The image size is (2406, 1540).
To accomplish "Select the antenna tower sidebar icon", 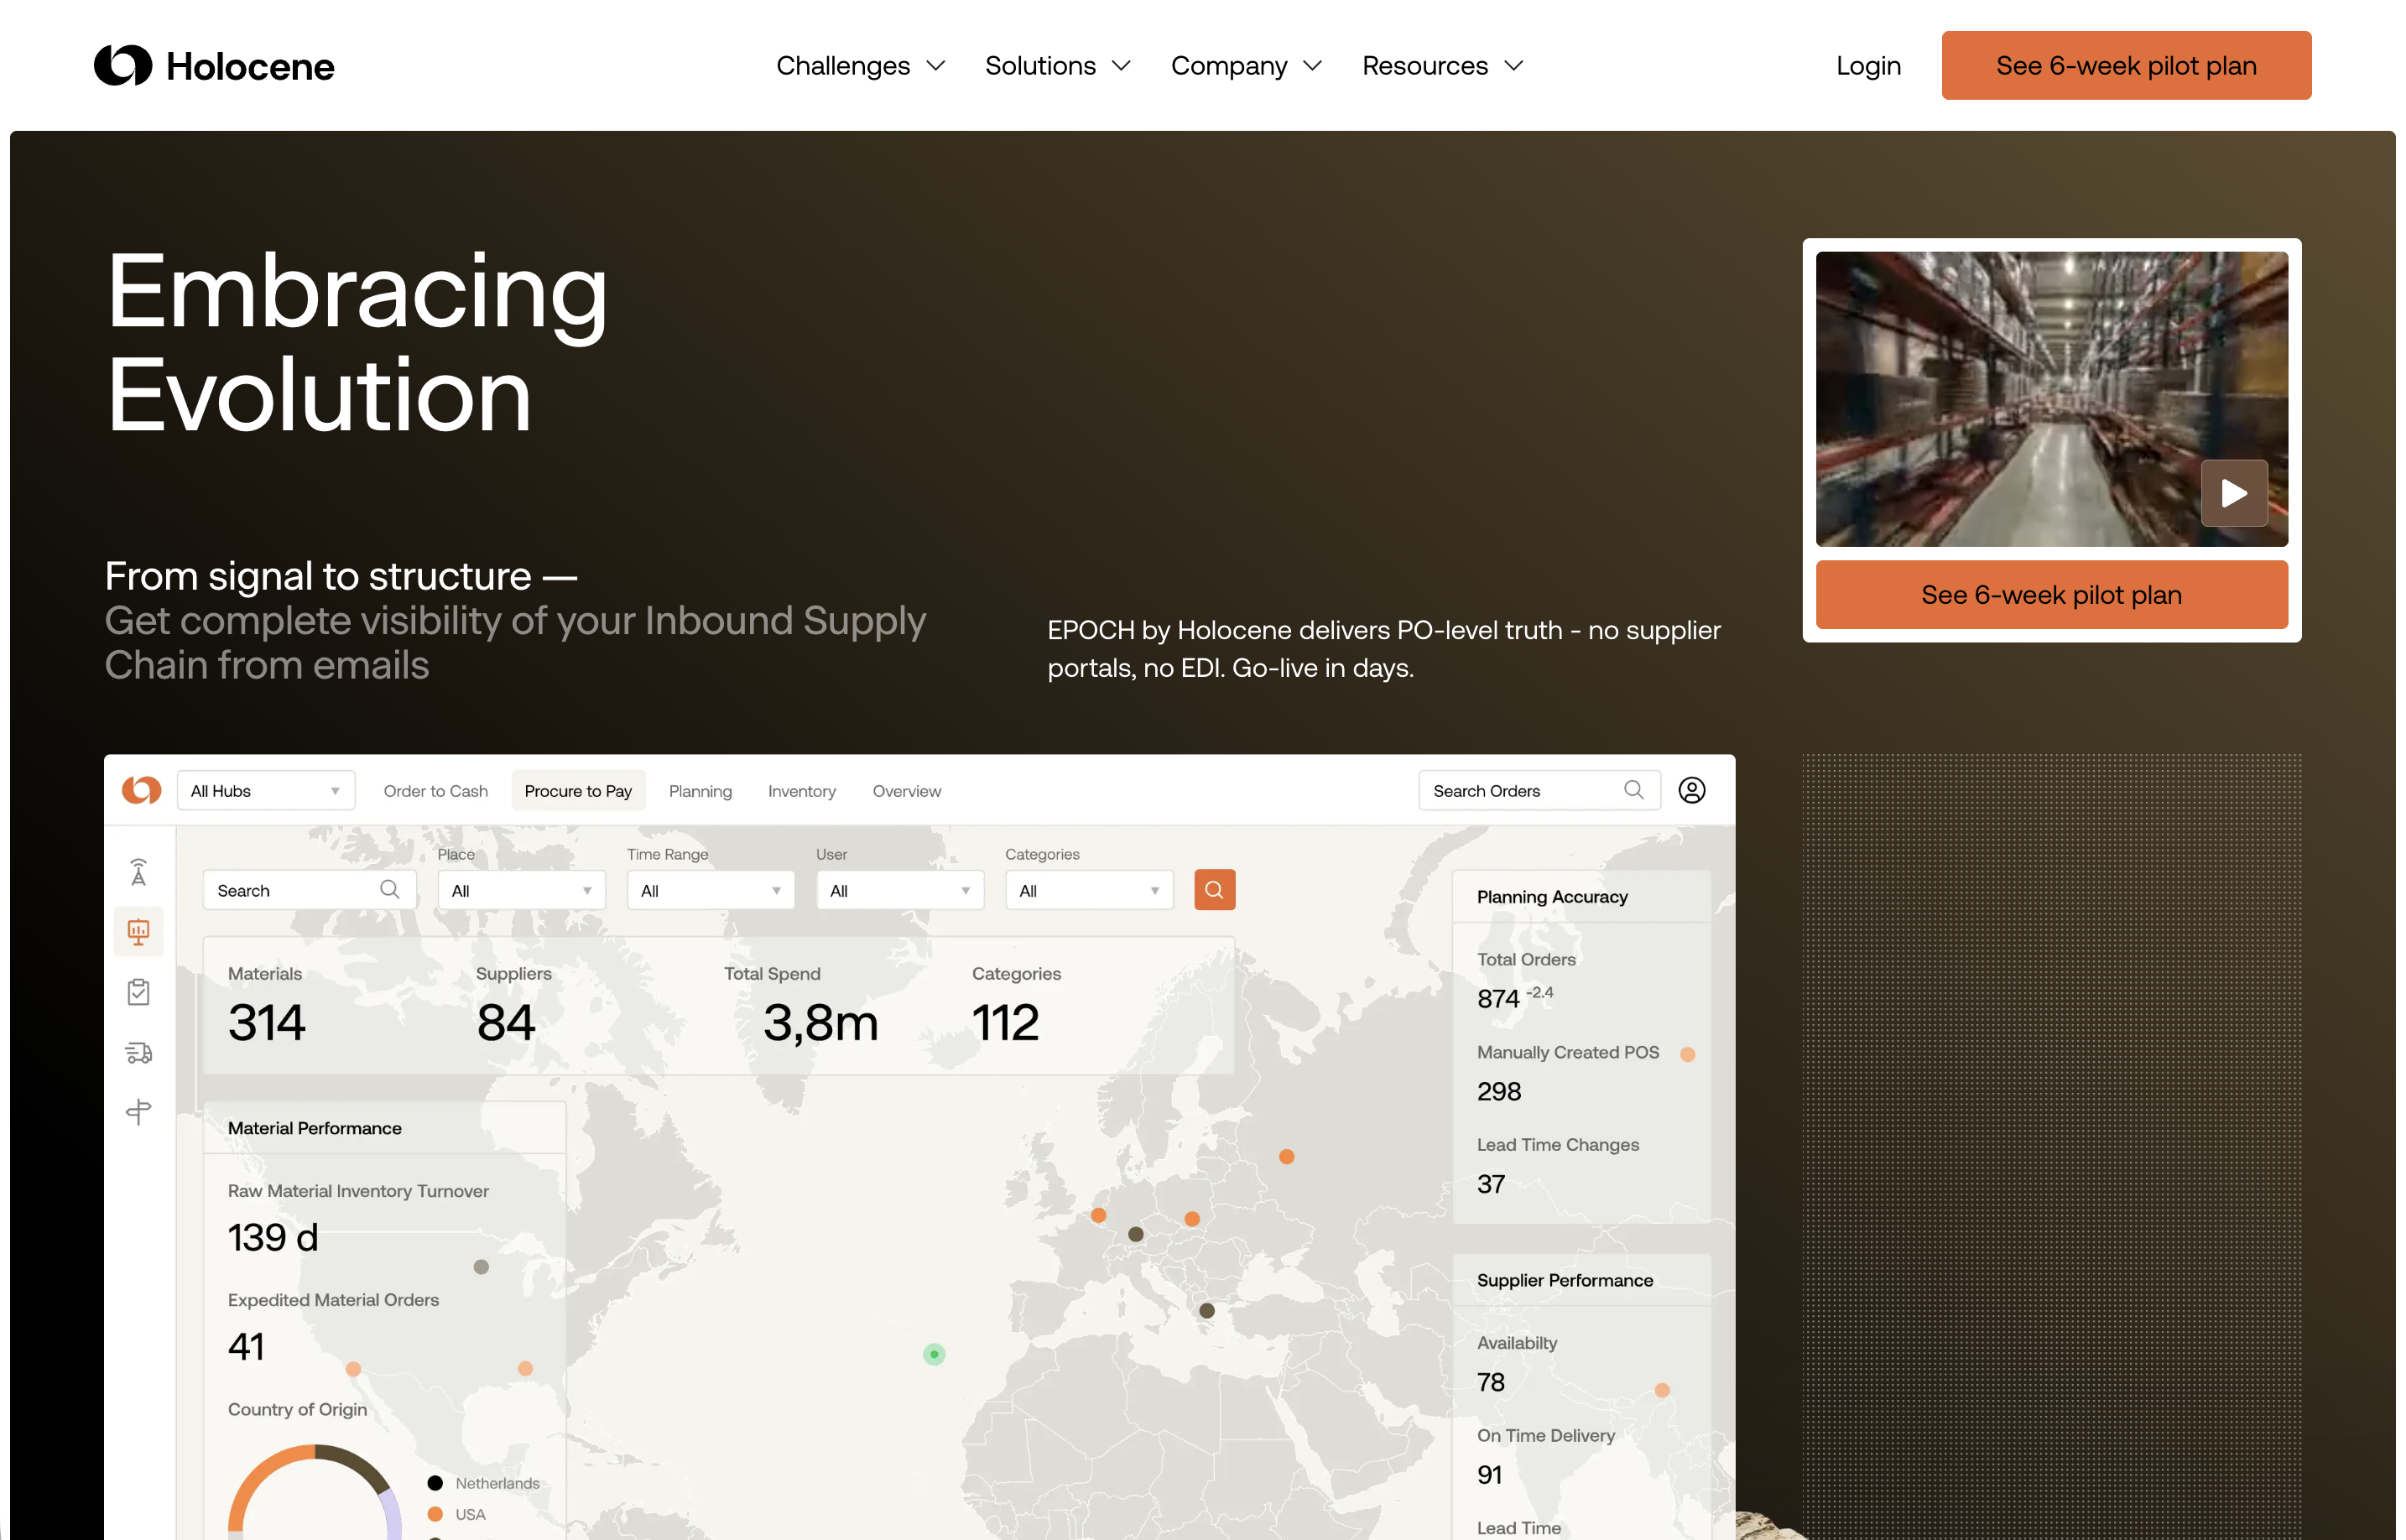I will [x=139, y=872].
